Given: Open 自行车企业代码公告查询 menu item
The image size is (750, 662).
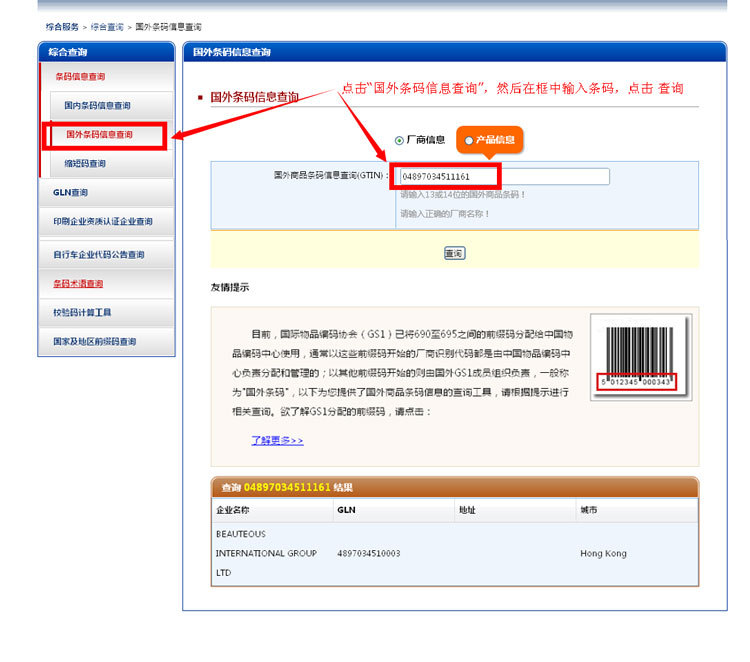Looking at the screenshot, I should [x=99, y=255].
